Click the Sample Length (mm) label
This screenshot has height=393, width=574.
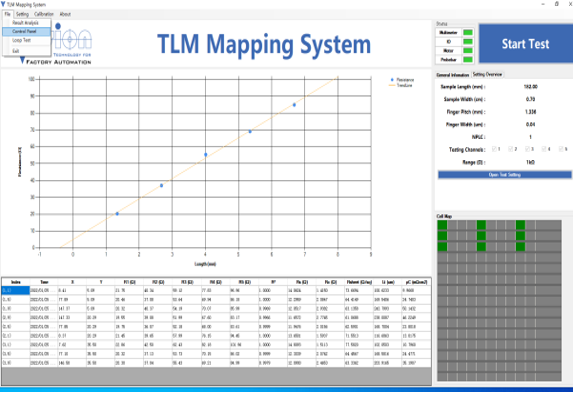[463, 87]
